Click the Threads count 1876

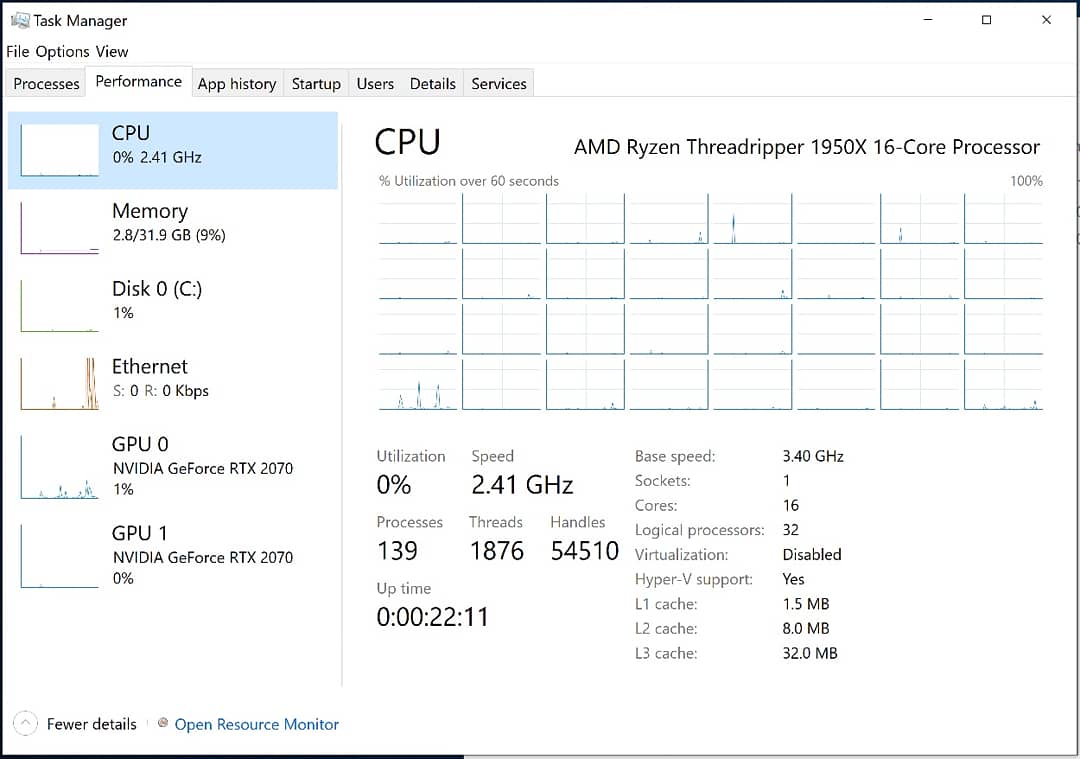point(497,550)
